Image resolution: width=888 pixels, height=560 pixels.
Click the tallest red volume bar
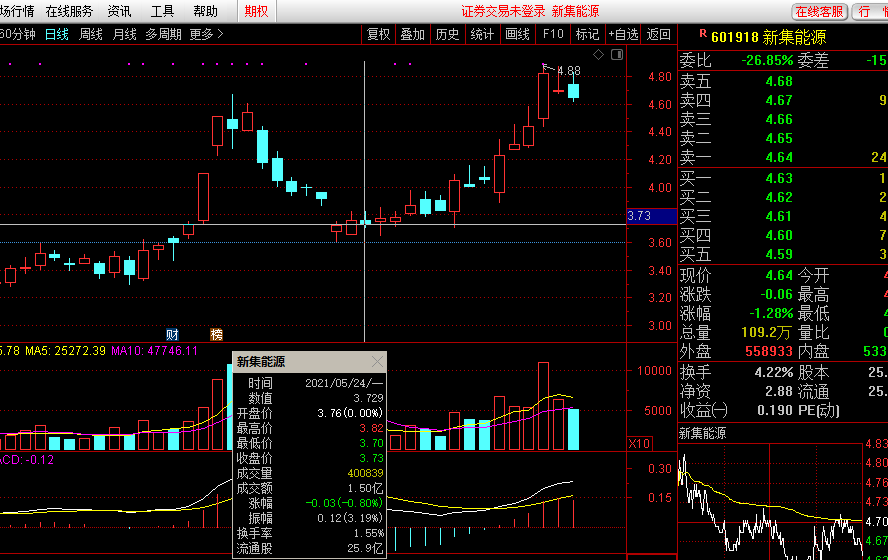543,406
